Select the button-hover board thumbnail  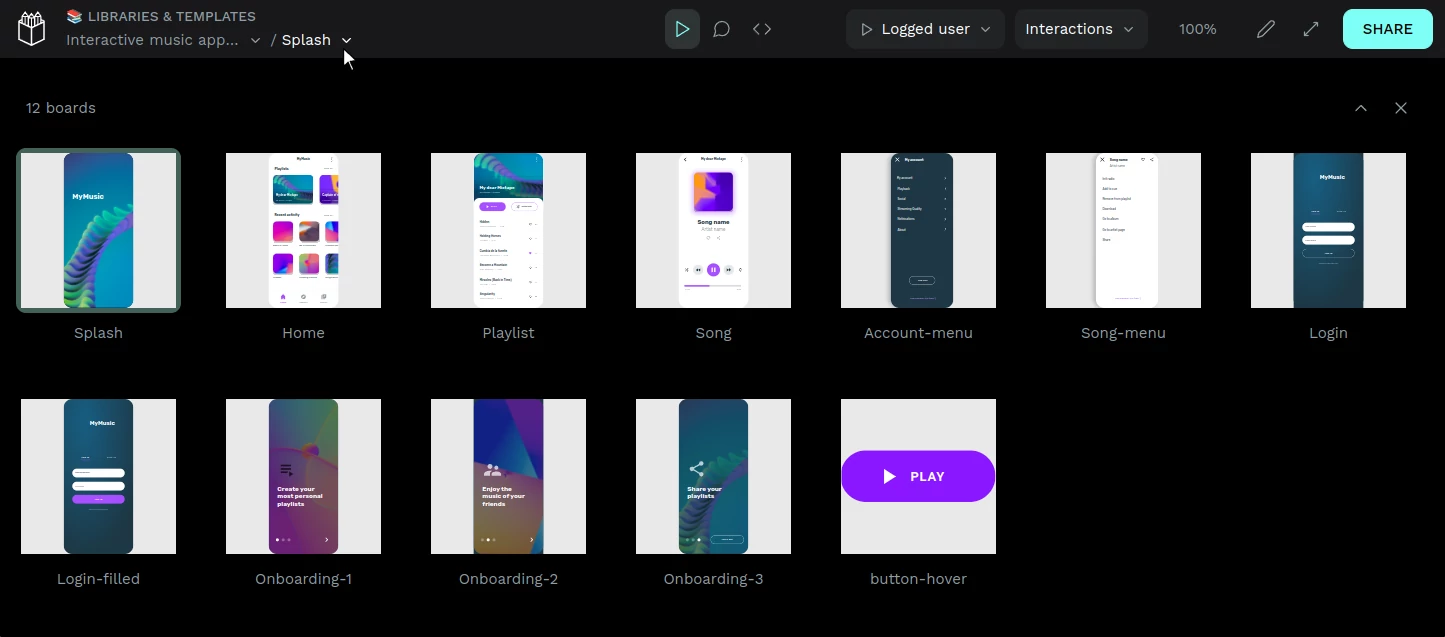click(918, 476)
